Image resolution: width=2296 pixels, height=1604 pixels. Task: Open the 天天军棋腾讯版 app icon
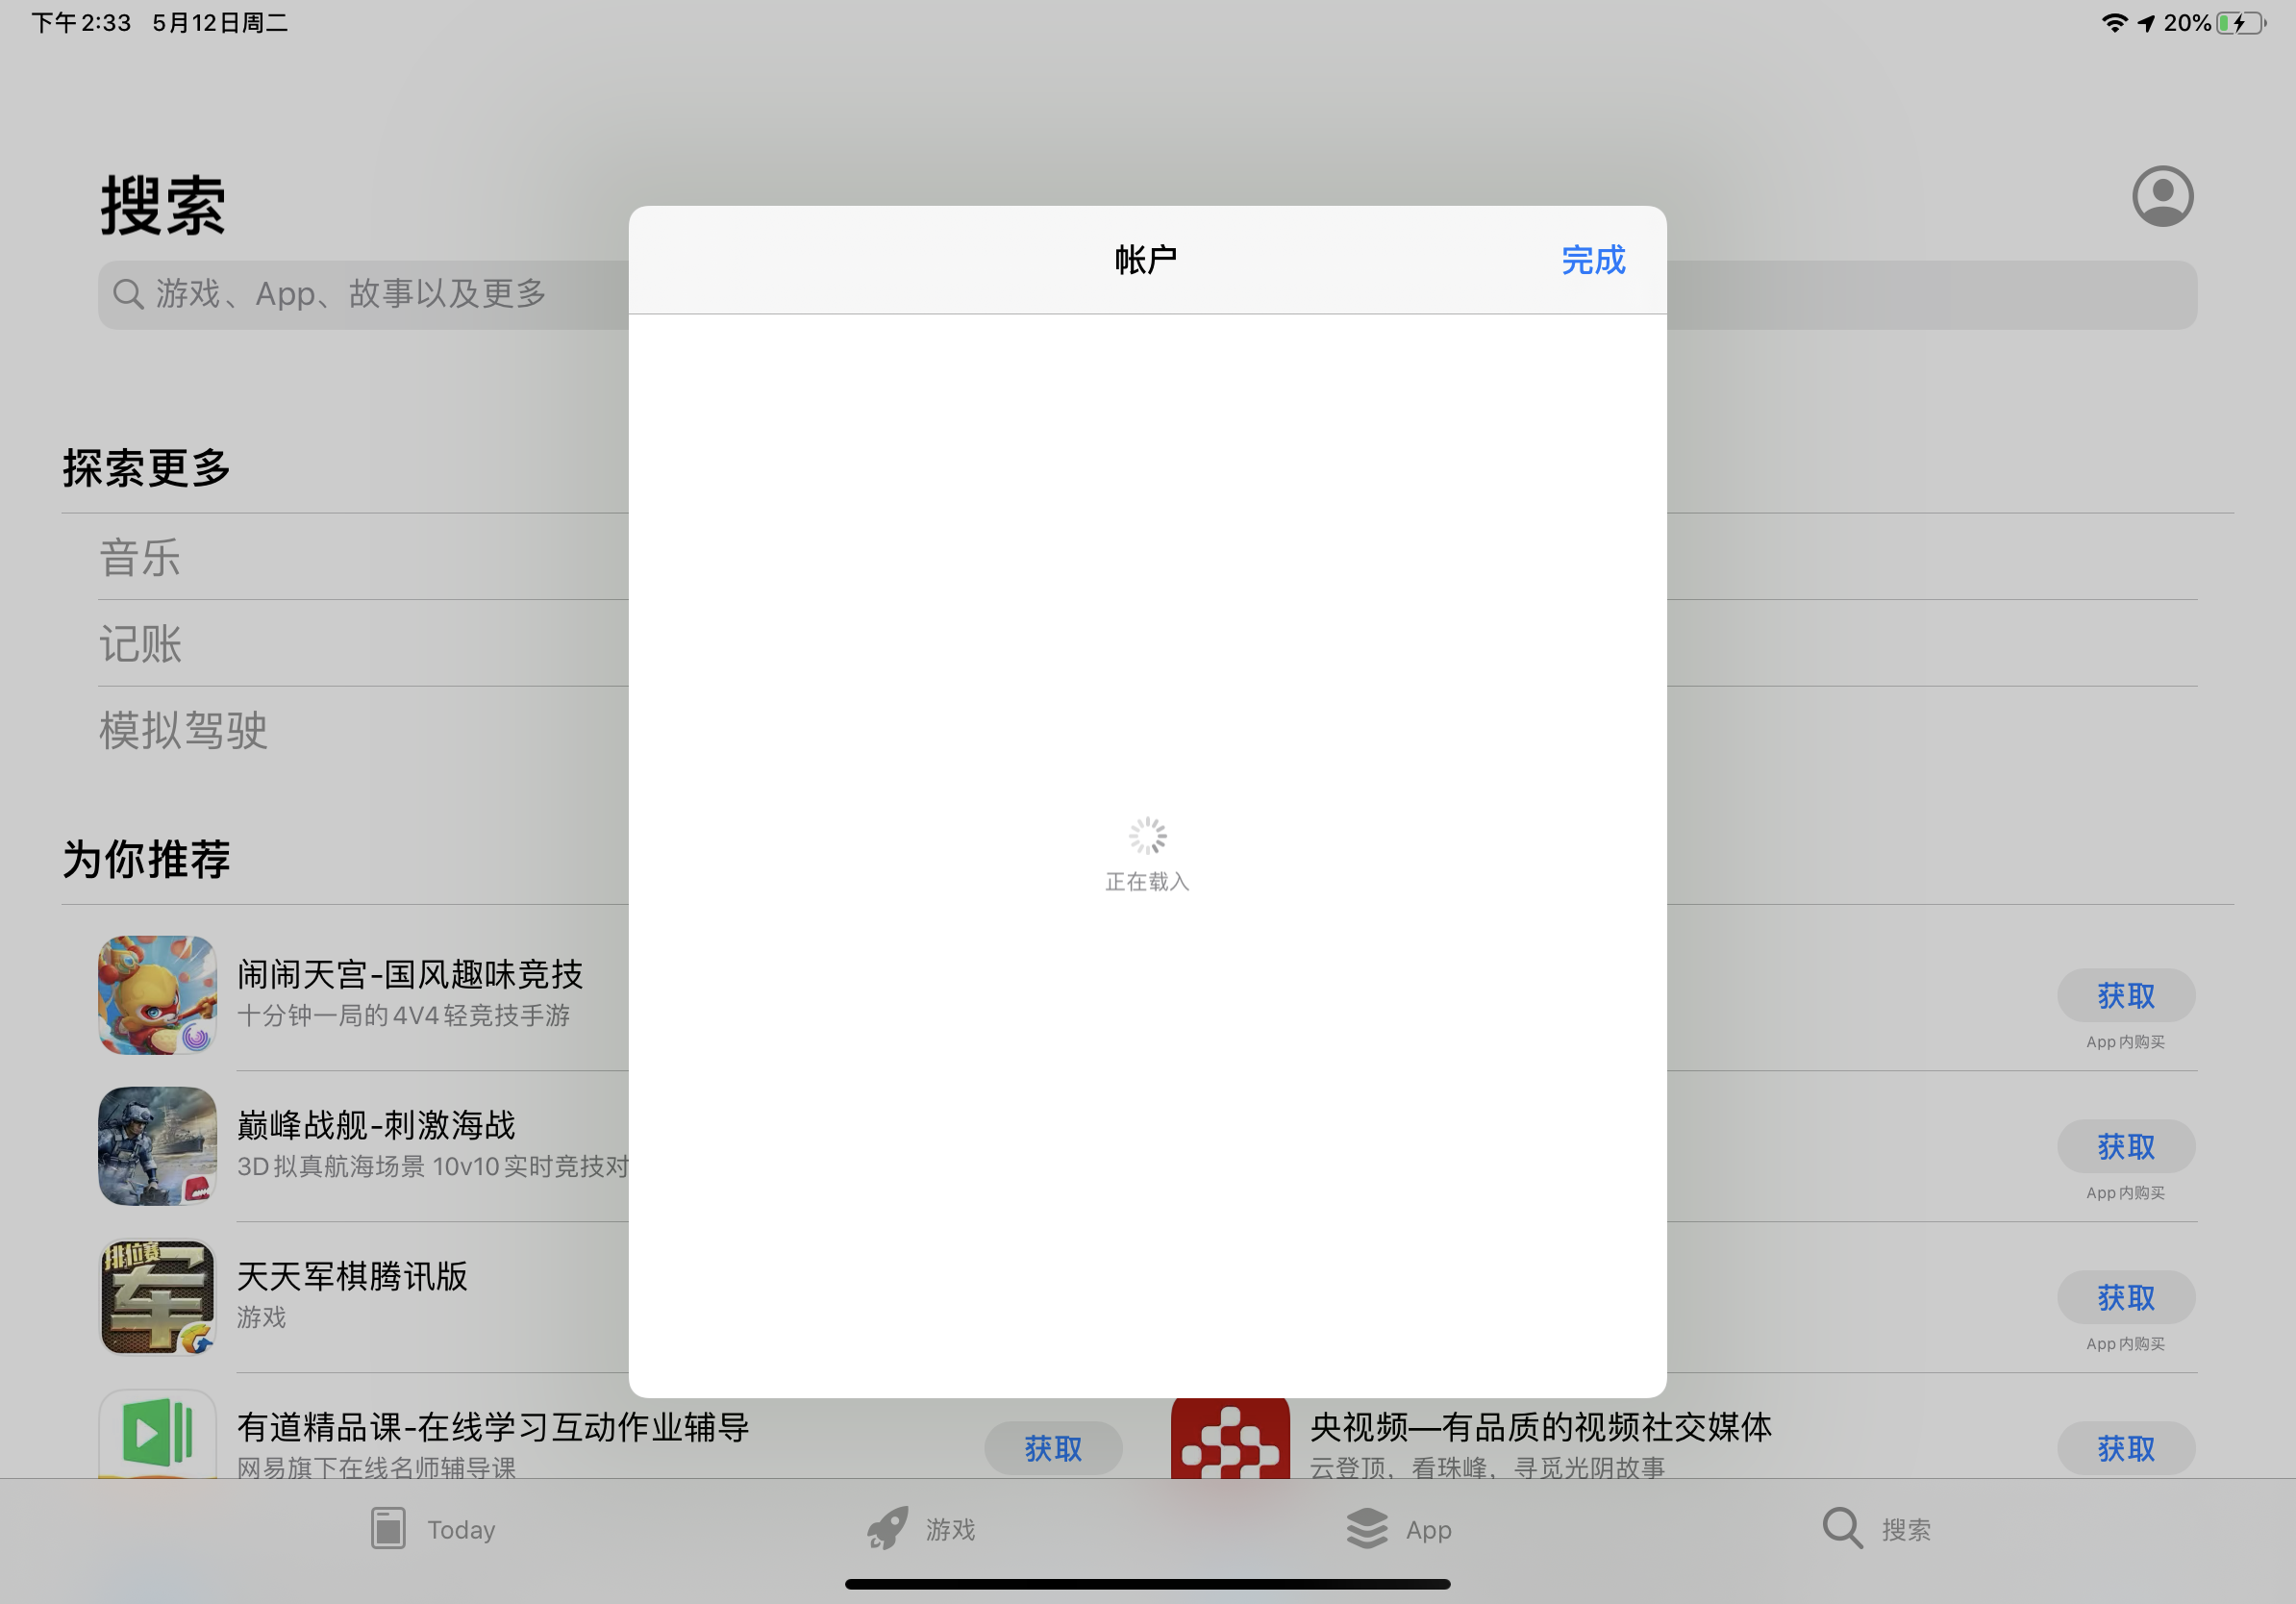(157, 1297)
